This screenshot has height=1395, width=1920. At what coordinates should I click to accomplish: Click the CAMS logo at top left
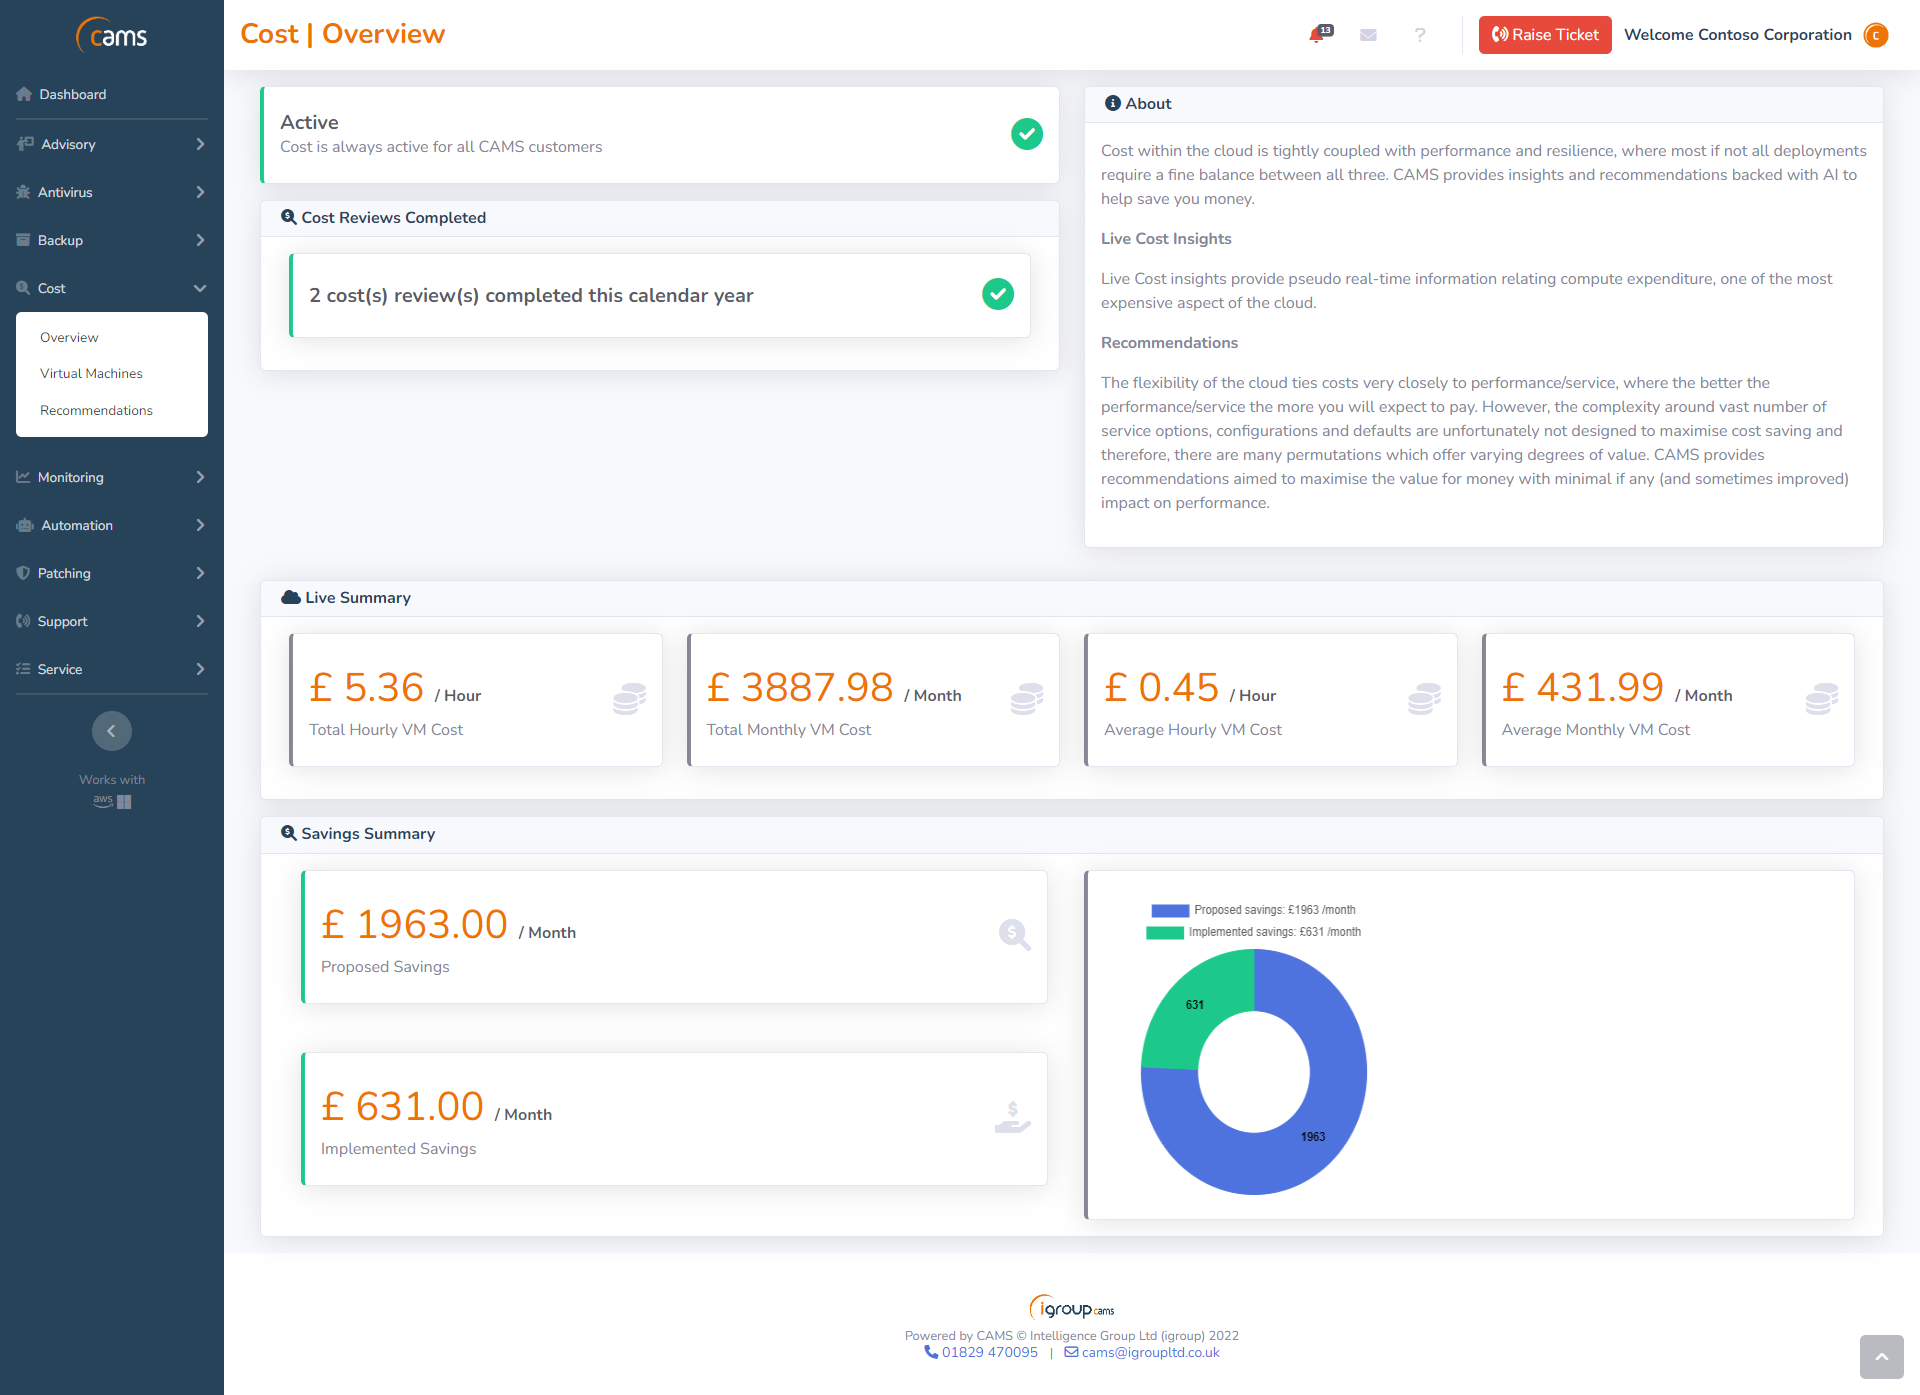(x=111, y=35)
